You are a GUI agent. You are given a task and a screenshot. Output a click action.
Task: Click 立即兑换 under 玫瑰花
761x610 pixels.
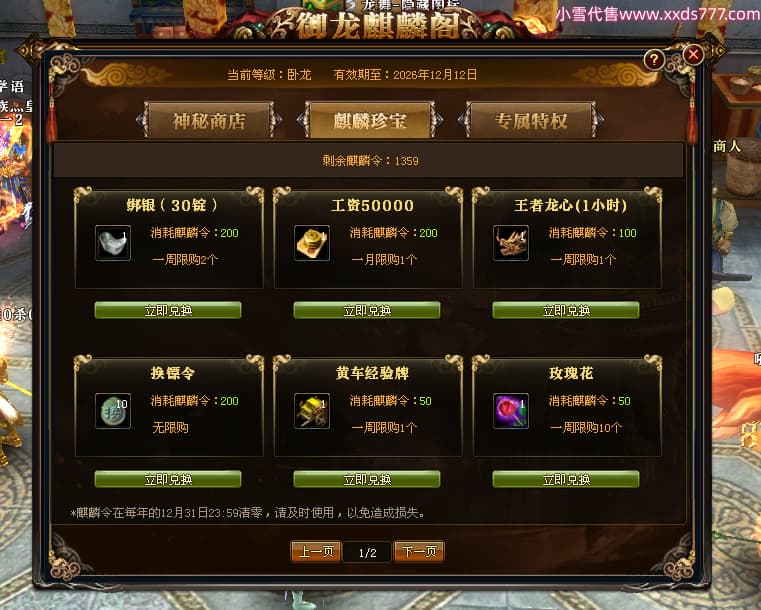pos(566,479)
